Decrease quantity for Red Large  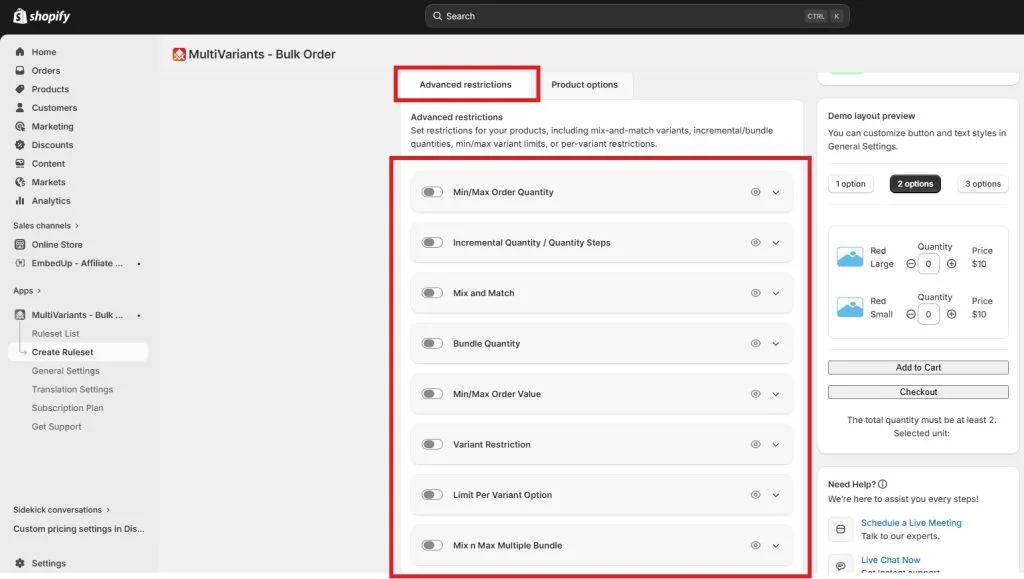(910, 264)
